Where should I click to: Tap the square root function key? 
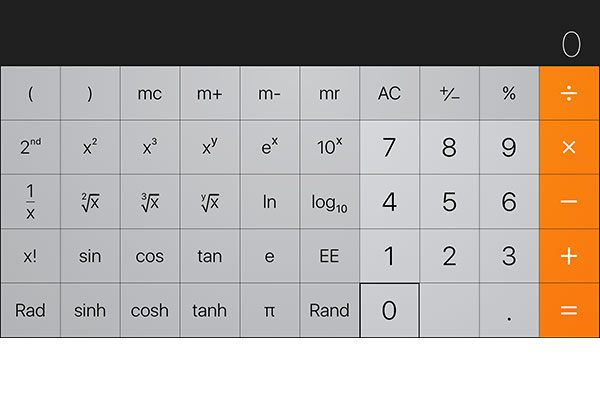point(90,202)
